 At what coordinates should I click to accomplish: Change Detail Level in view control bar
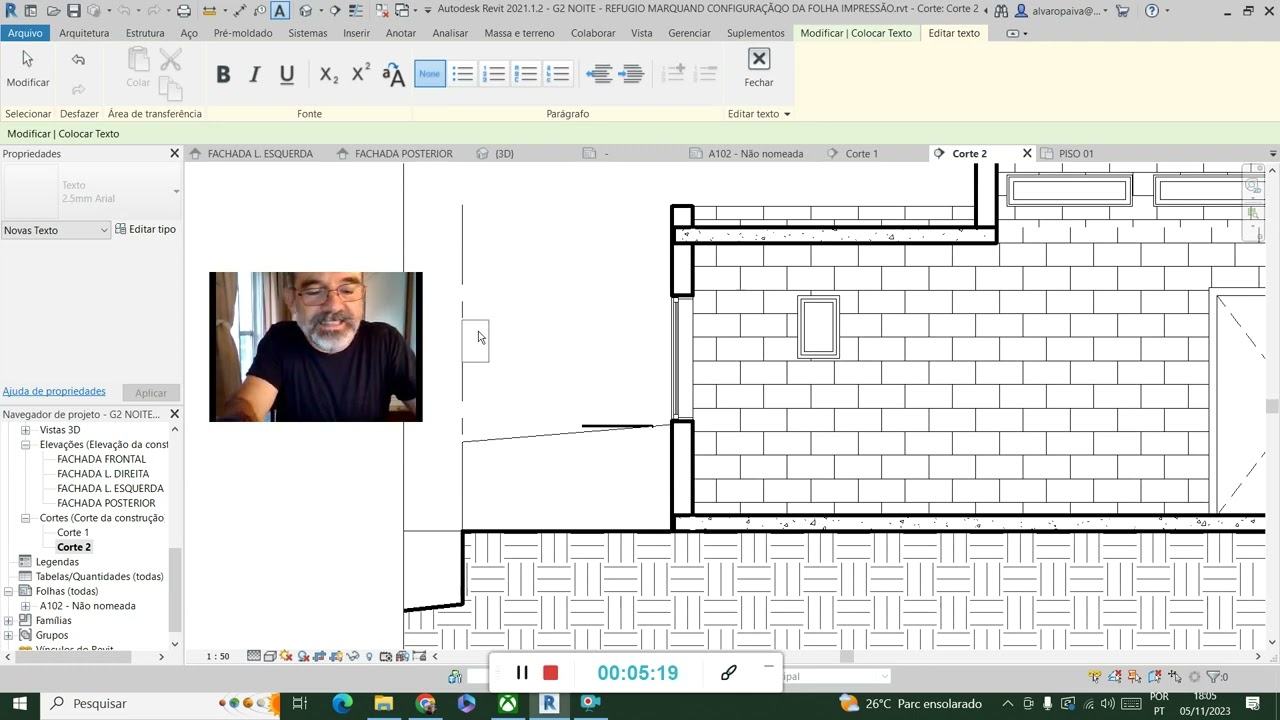click(254, 656)
